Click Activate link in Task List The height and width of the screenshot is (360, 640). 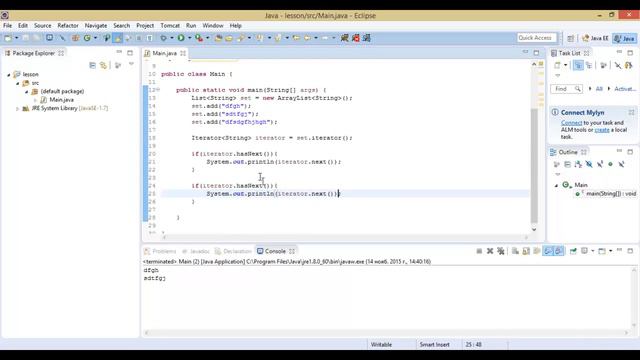(x=625, y=89)
